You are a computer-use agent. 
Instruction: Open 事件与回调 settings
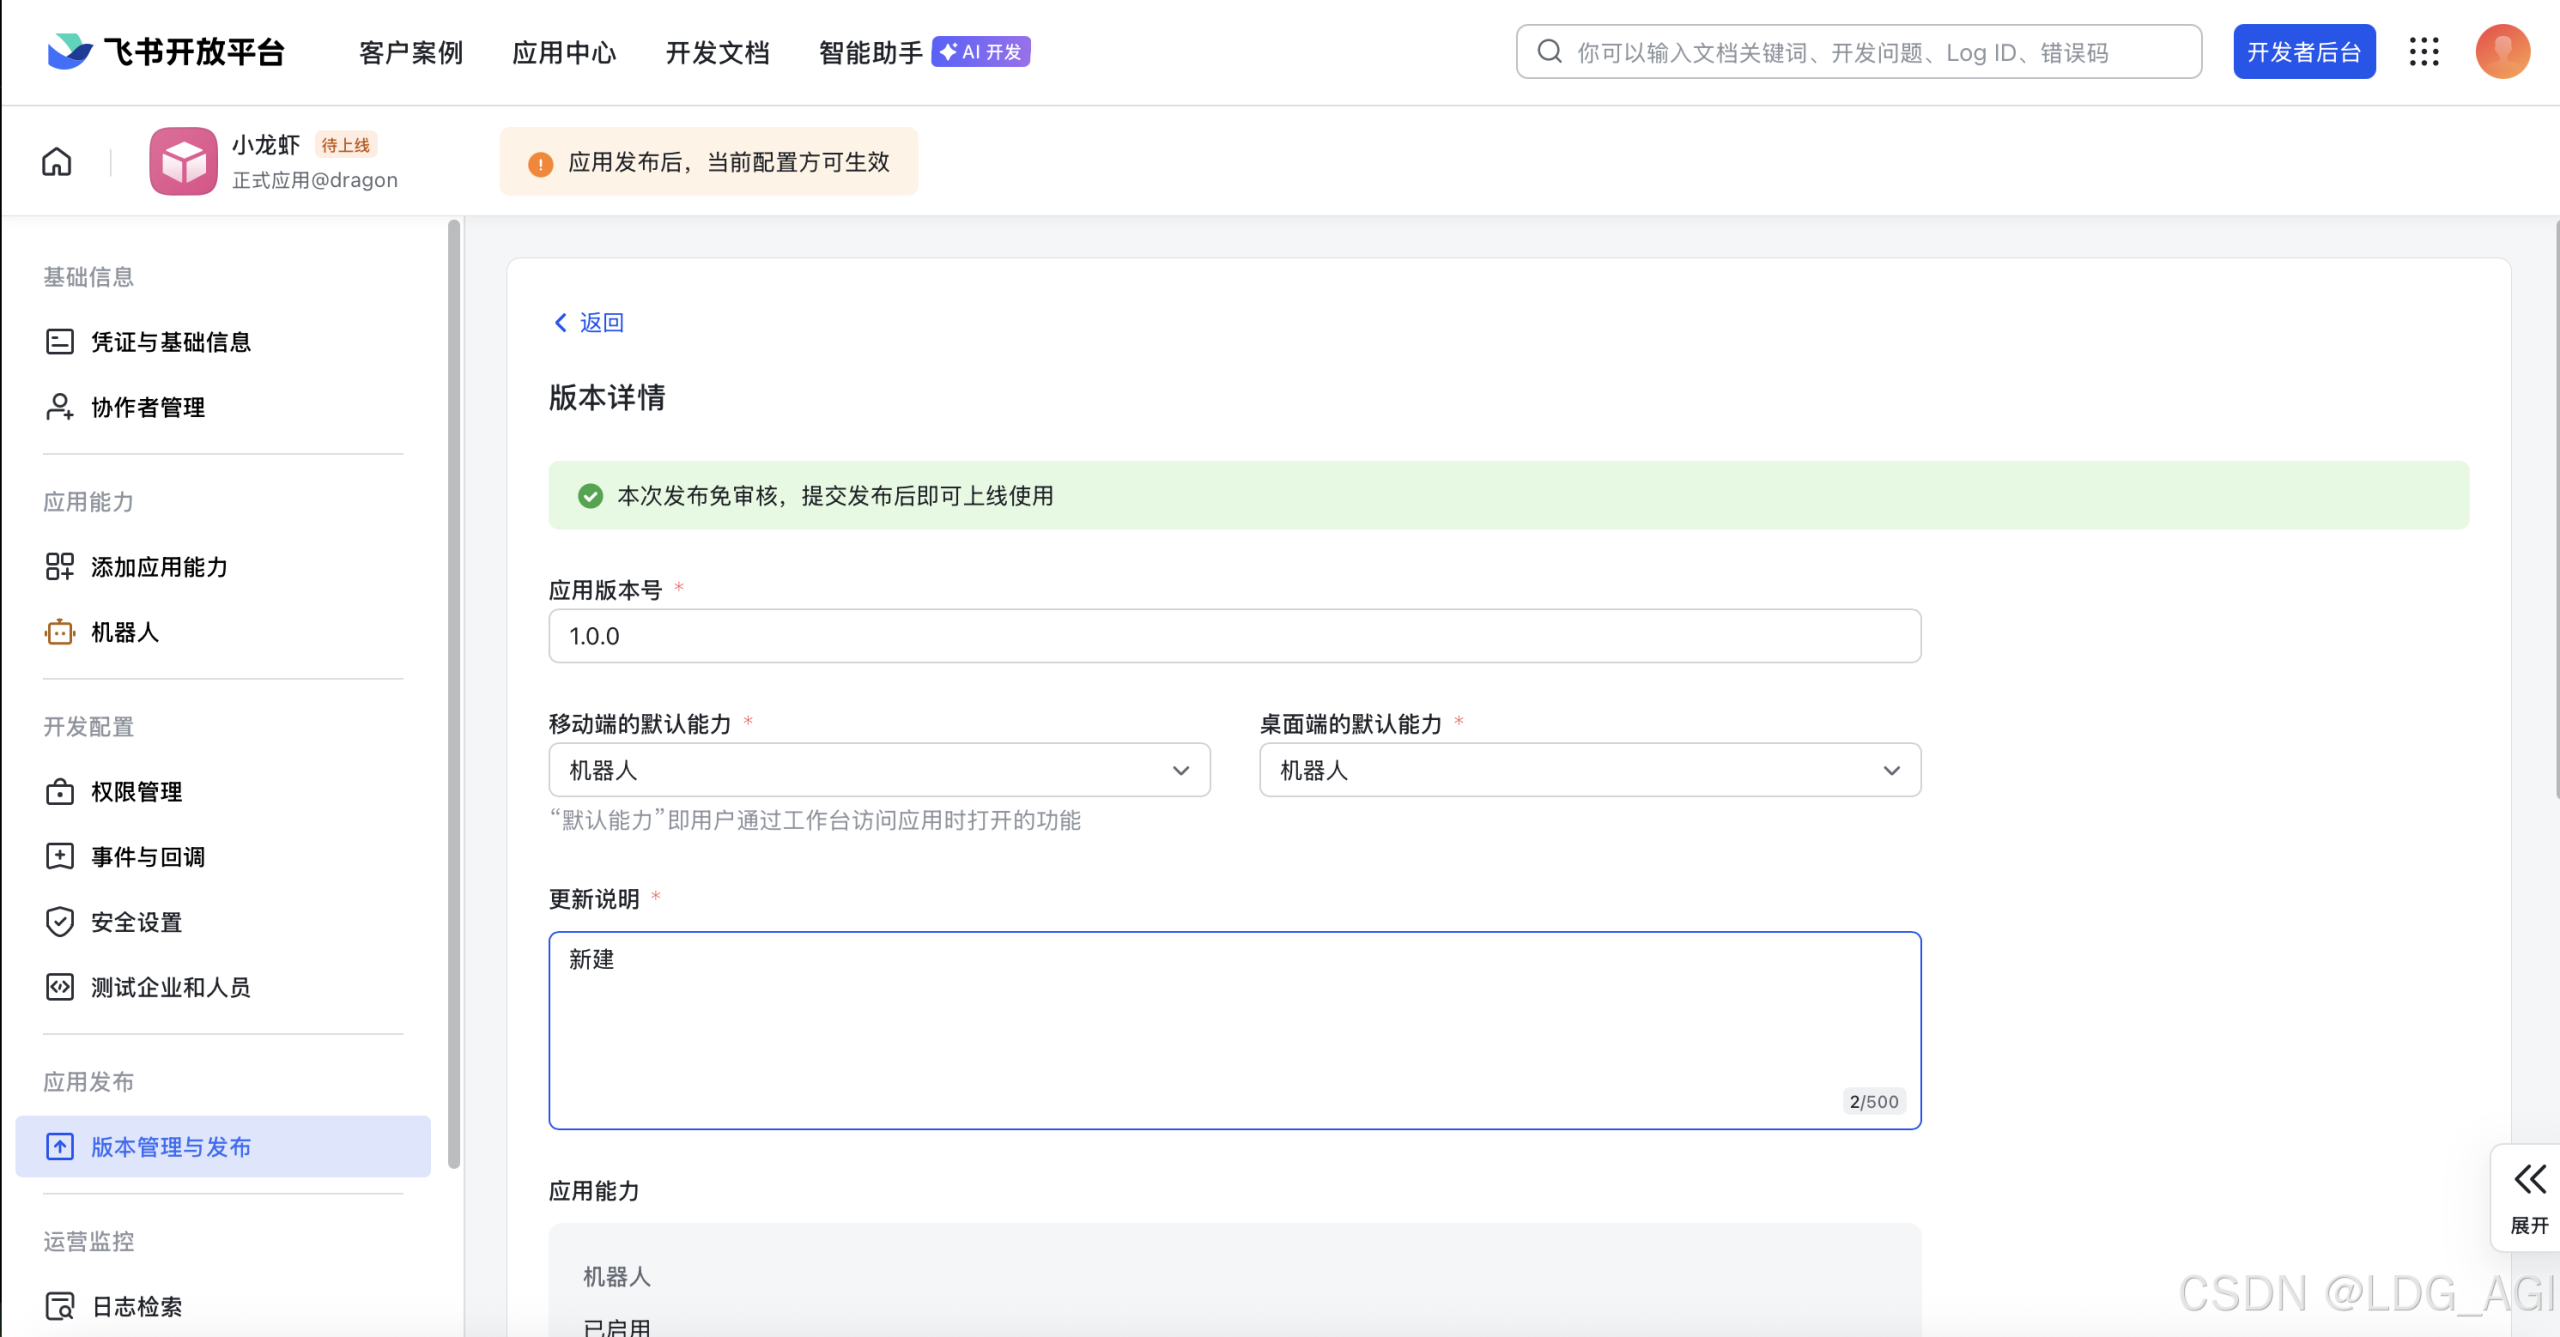click(x=147, y=856)
